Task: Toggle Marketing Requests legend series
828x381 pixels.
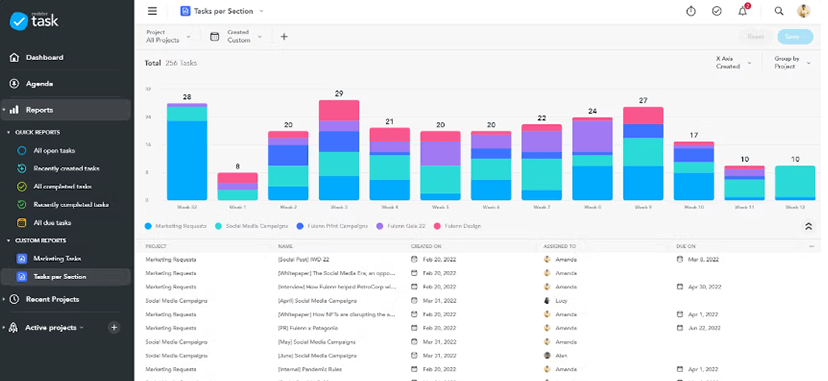Action: coord(176,226)
